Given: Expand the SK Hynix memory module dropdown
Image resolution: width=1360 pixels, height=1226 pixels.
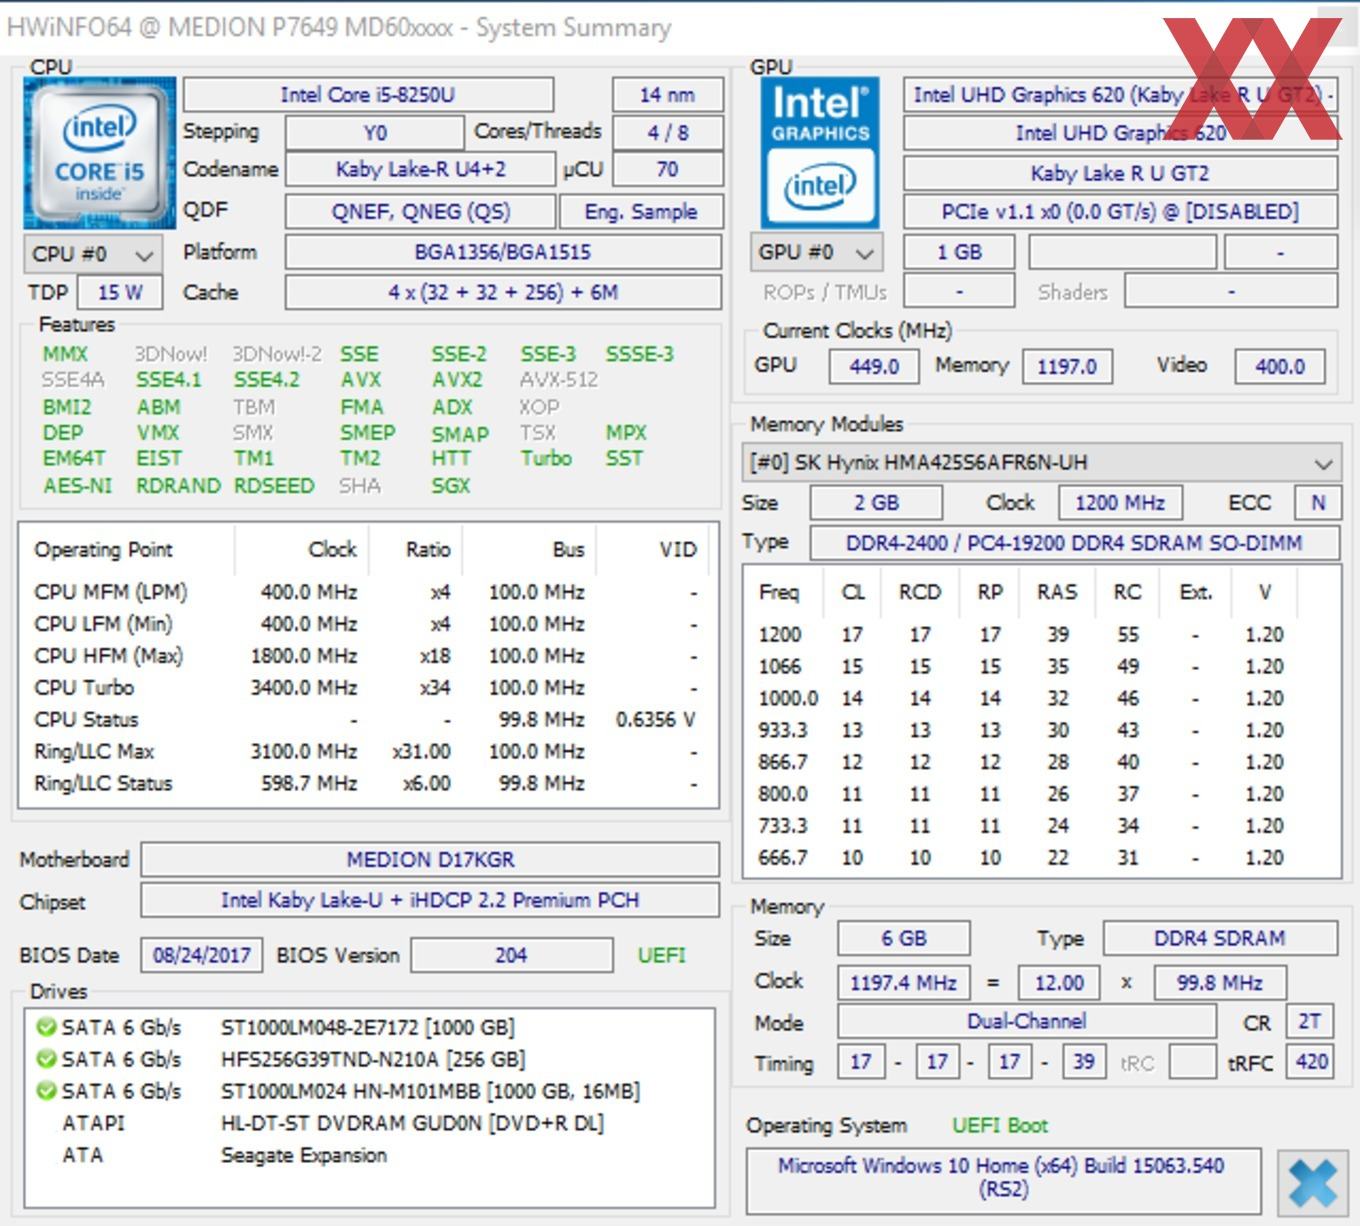Looking at the screenshot, I should tap(1041, 463).
